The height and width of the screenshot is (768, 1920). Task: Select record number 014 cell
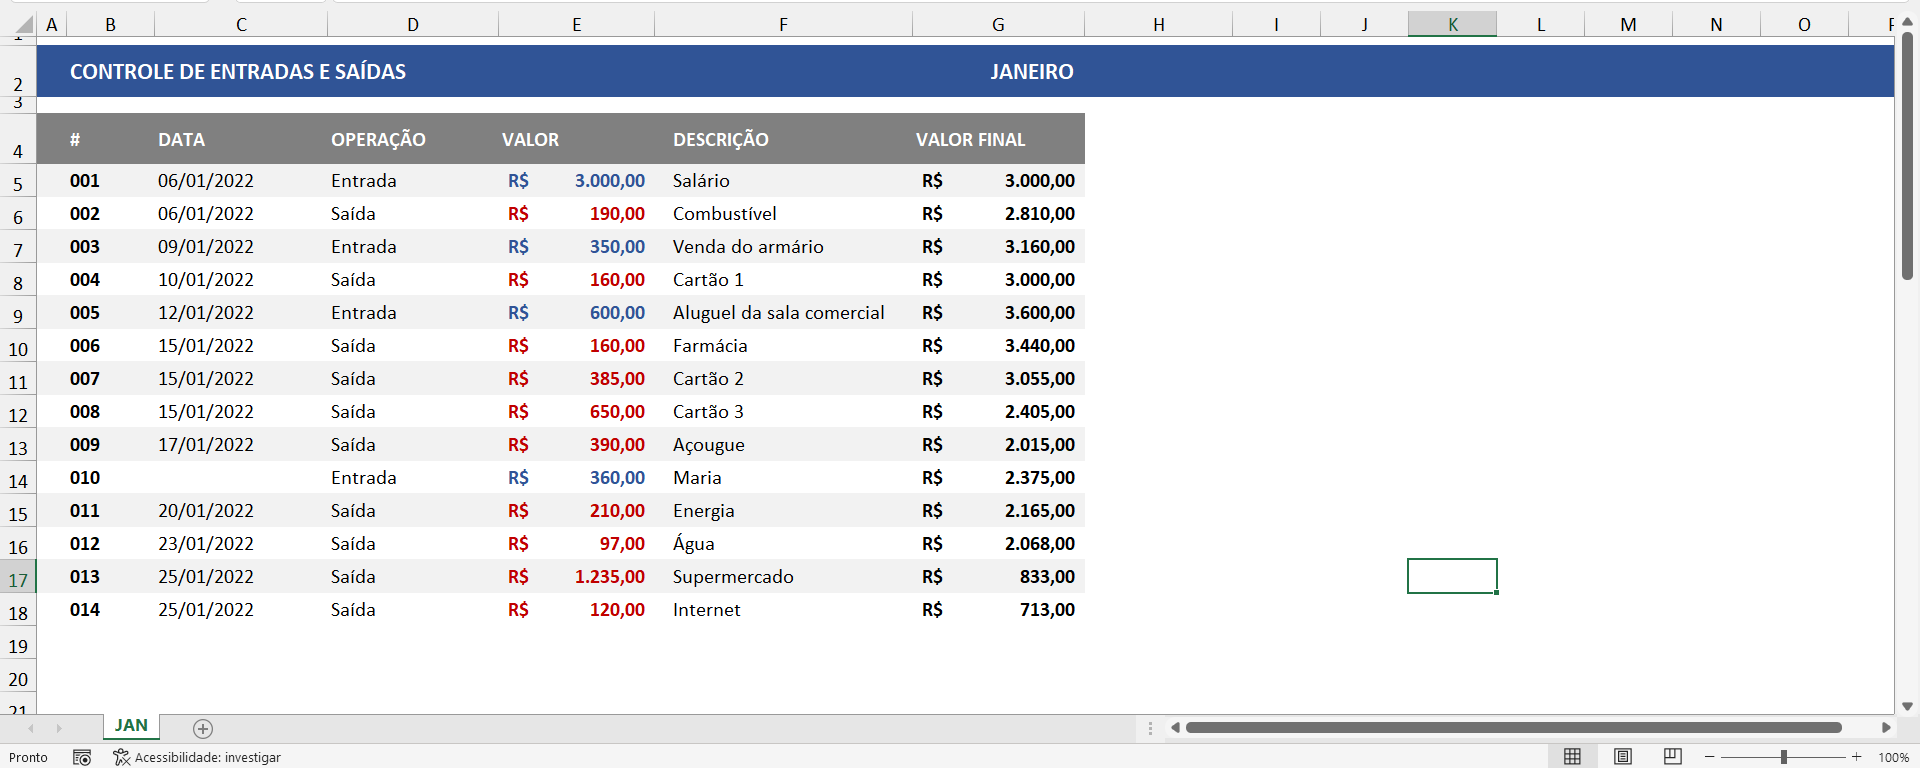click(x=110, y=609)
